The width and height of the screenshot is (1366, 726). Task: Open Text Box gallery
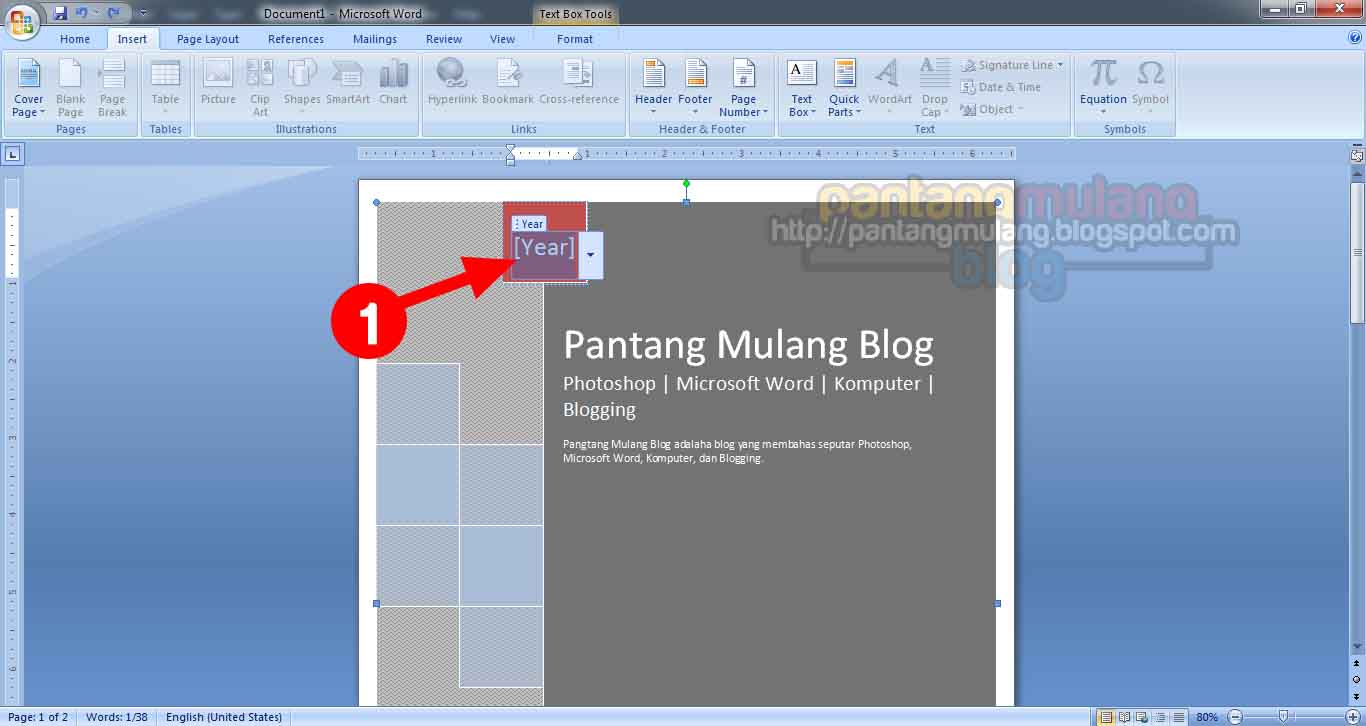pyautogui.click(x=801, y=88)
